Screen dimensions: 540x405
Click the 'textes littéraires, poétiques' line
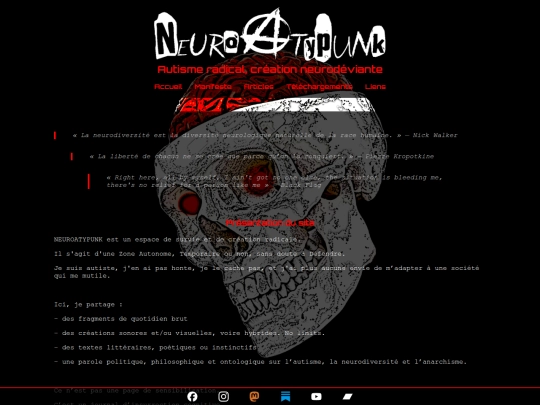(x=155, y=347)
